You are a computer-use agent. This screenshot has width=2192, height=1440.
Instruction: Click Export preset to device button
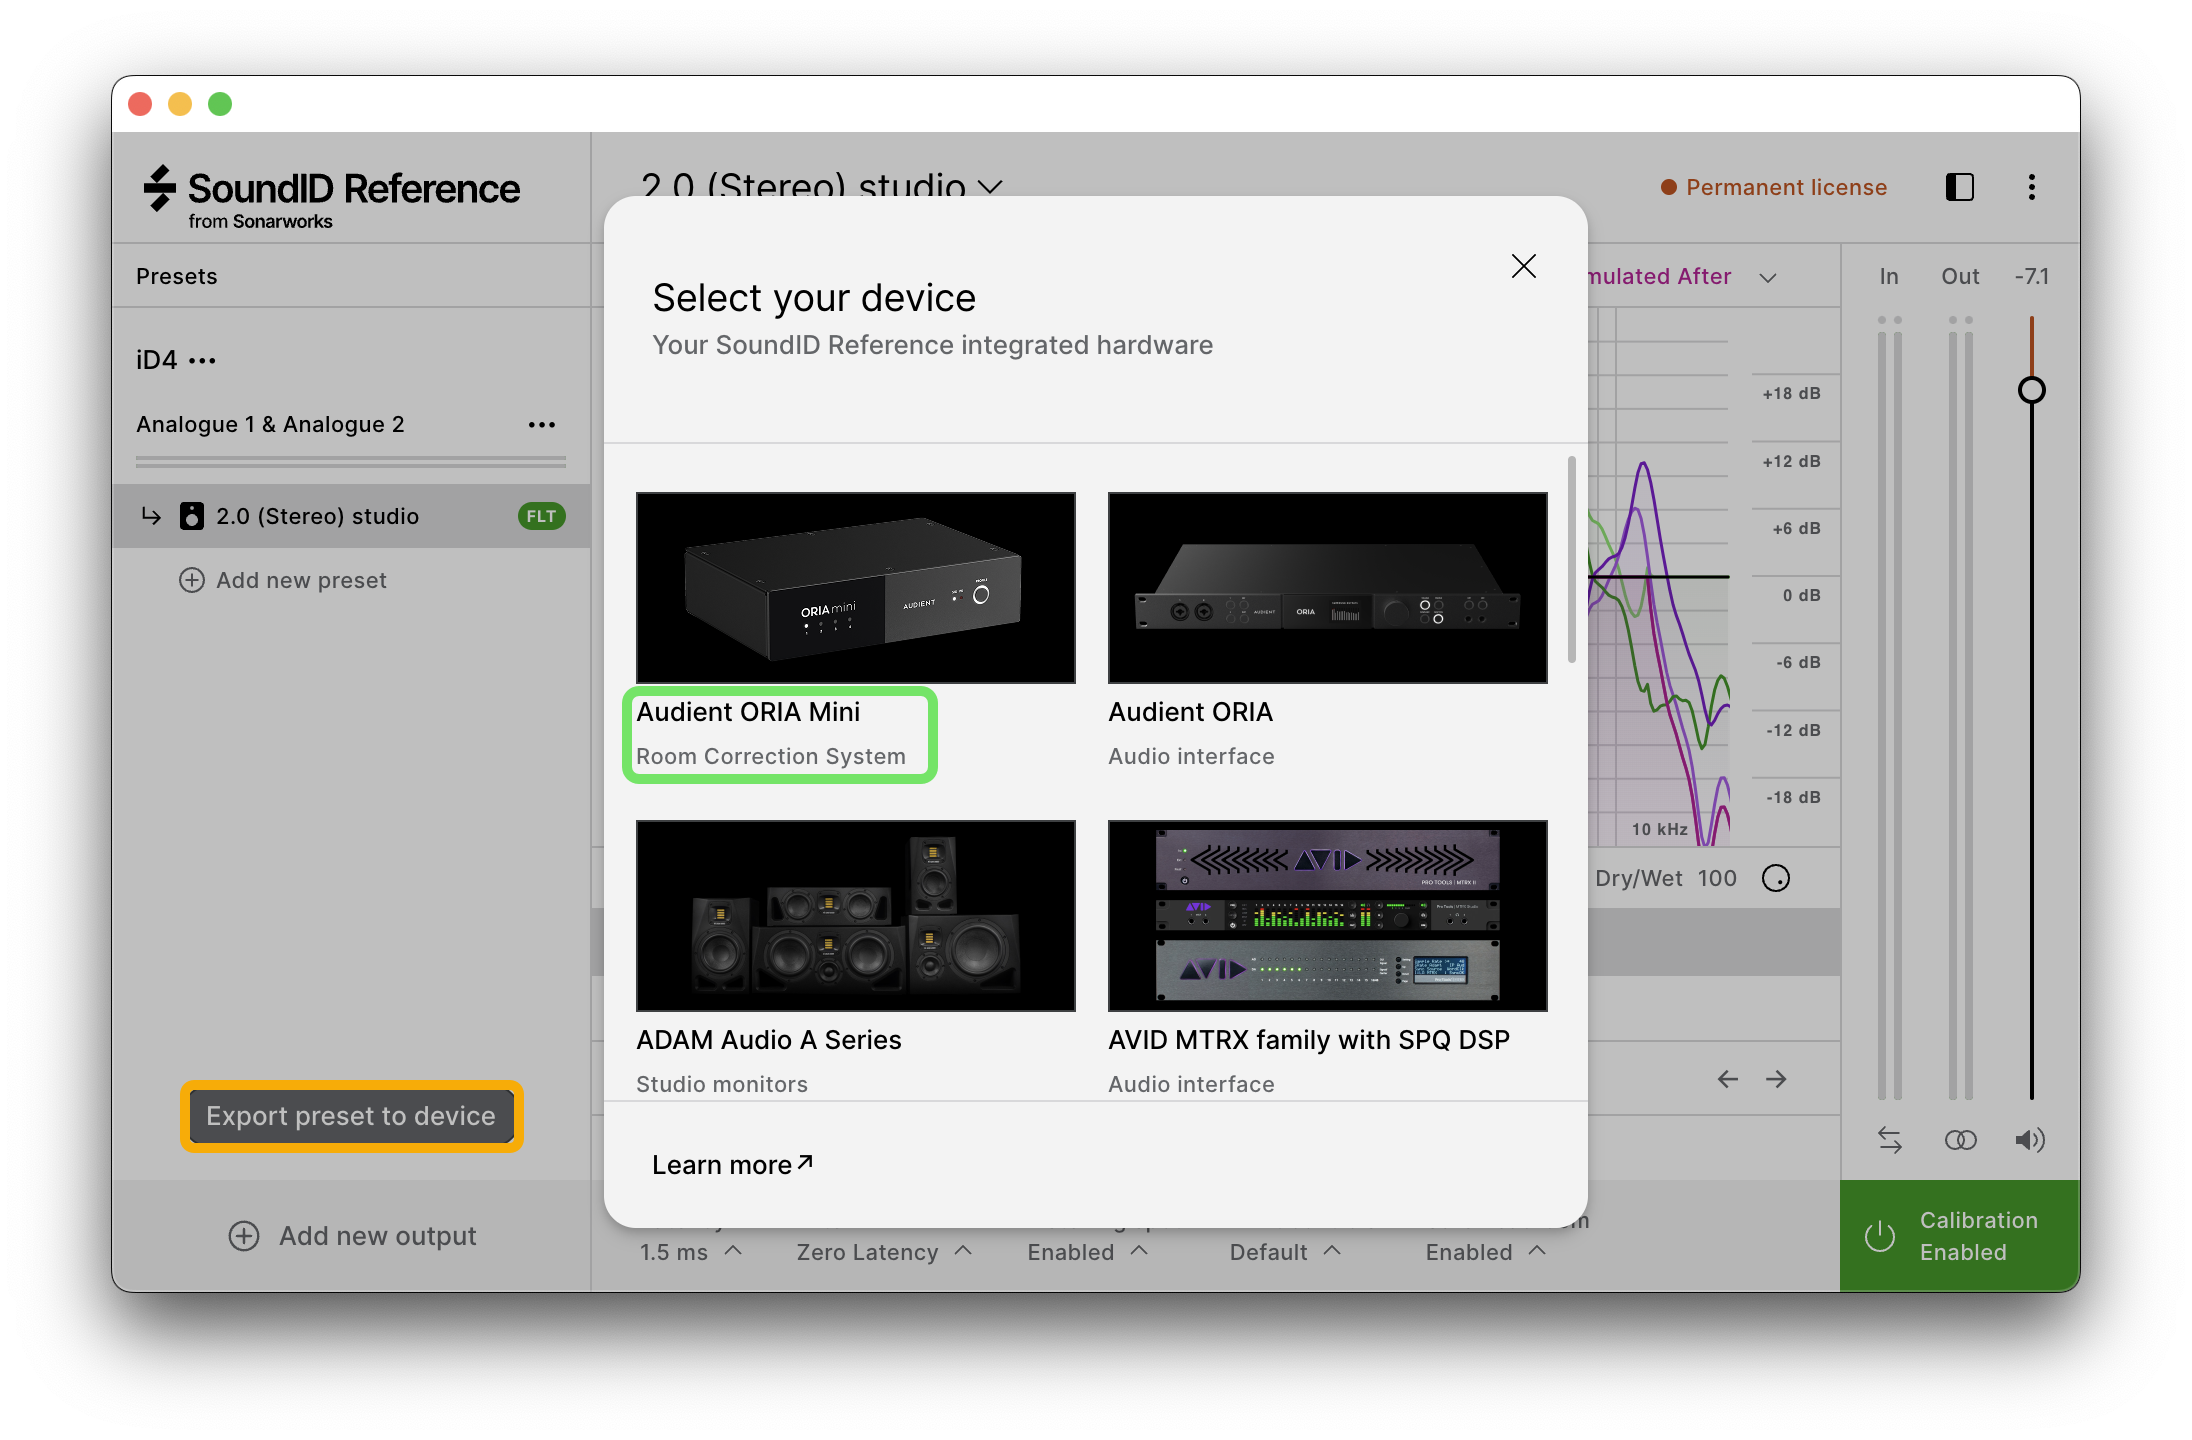tap(351, 1116)
